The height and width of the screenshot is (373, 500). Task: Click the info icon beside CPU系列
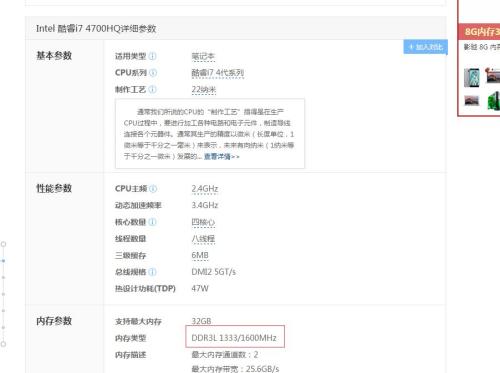153,73
